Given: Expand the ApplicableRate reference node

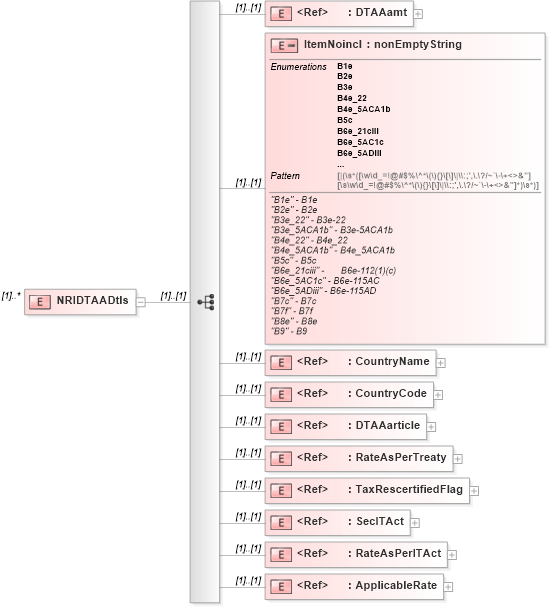Looking at the screenshot, I should (448, 587).
